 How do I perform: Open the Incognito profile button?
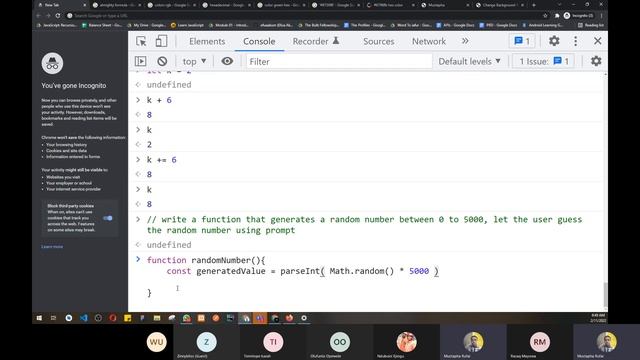pyautogui.click(x=578, y=16)
